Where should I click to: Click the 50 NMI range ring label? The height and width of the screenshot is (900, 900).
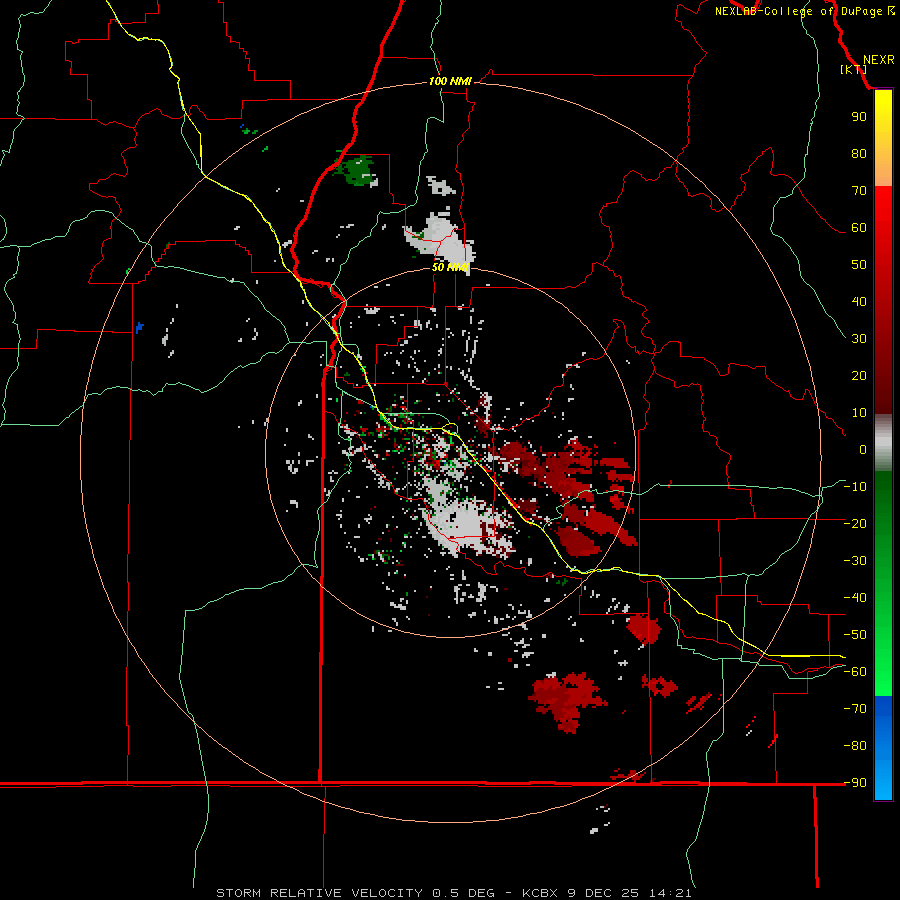450,267
